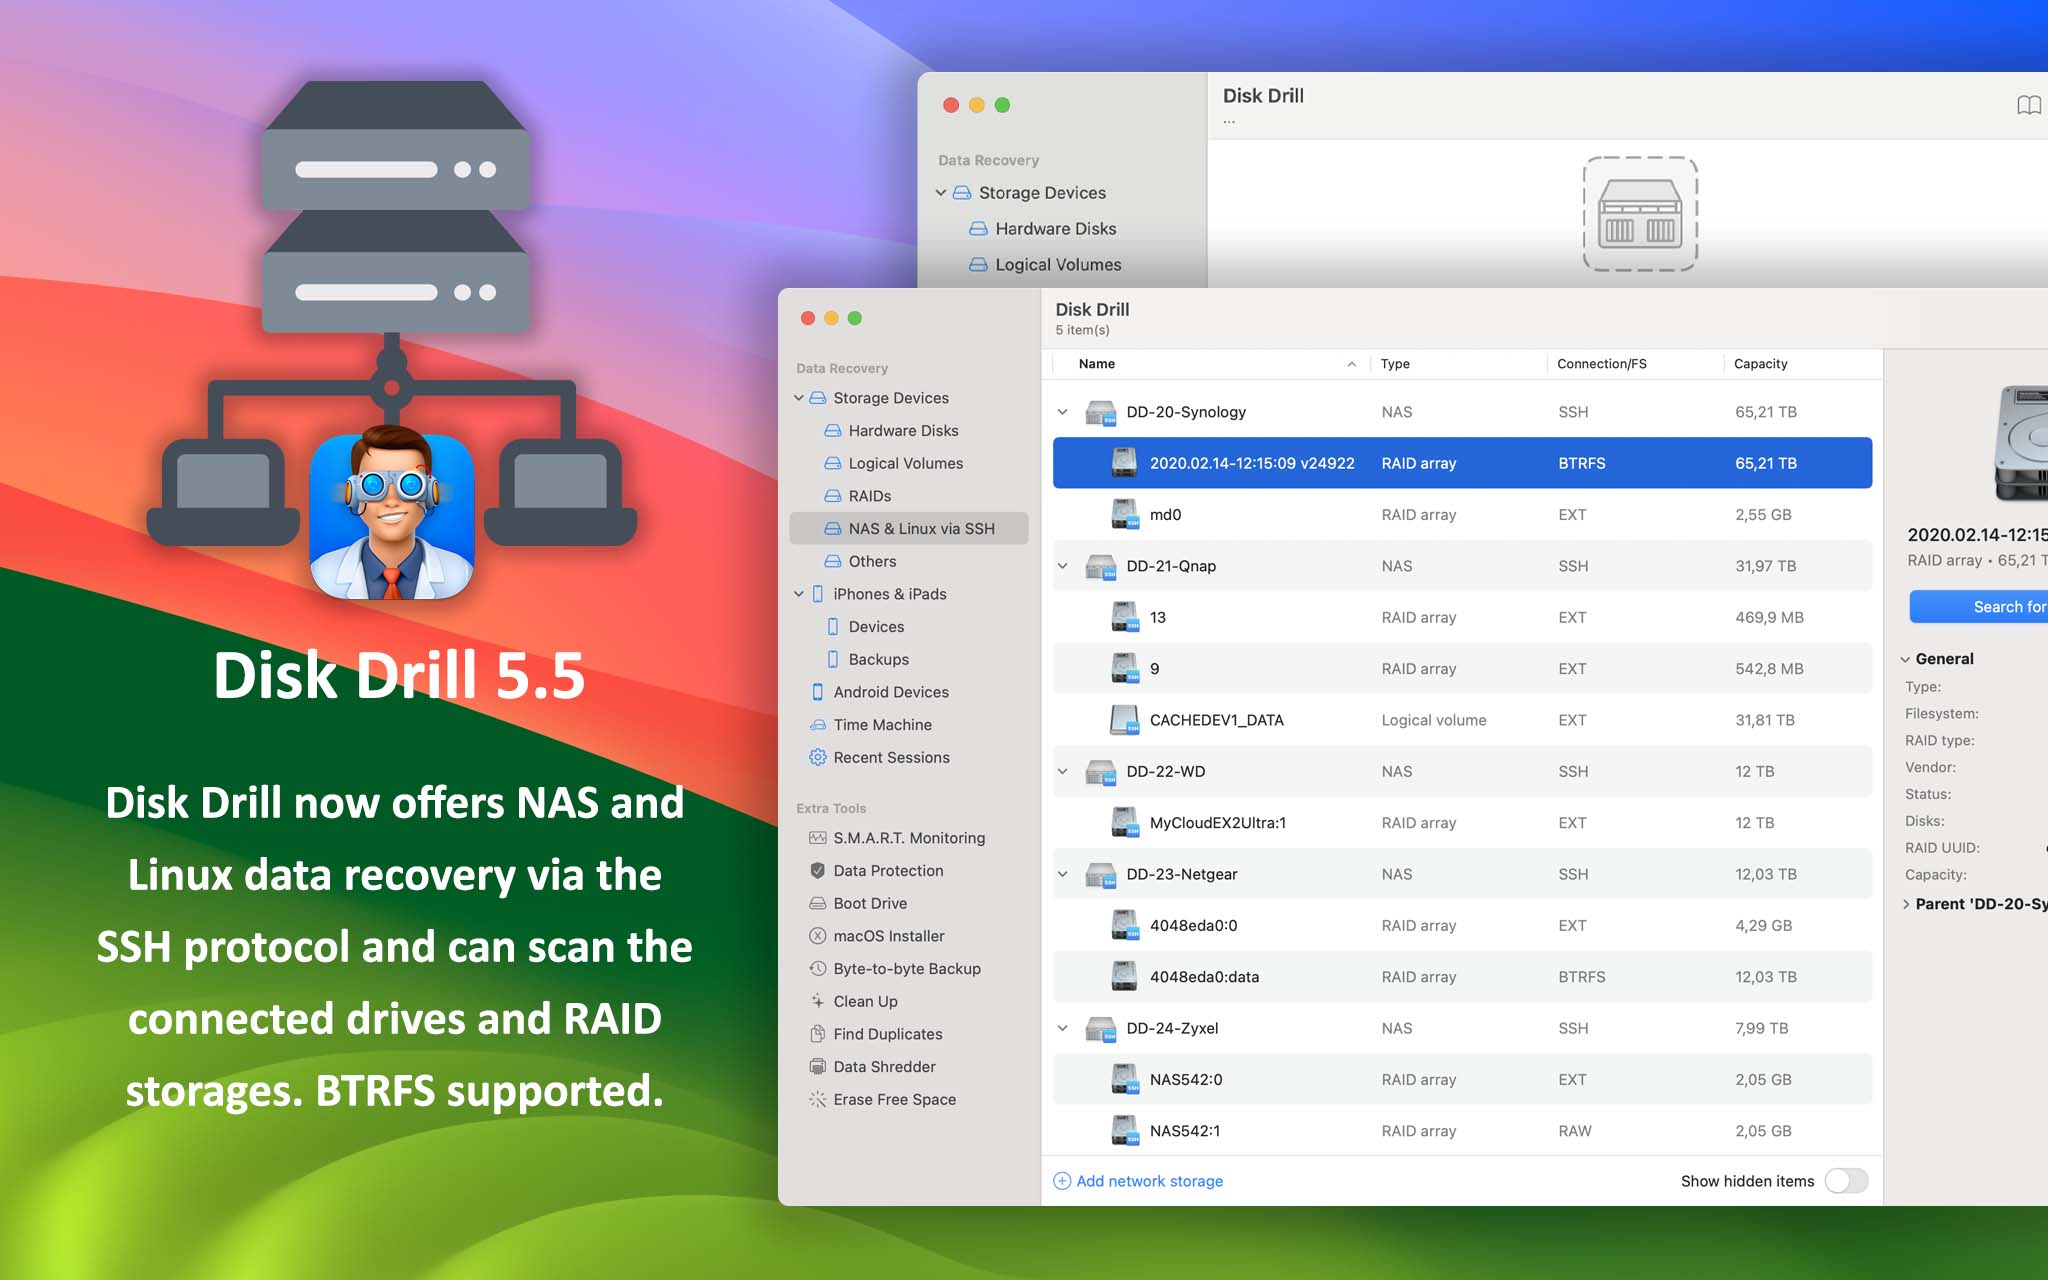Open the Clean Up tool
Image resolution: width=2048 pixels, height=1280 pixels.
click(864, 1001)
